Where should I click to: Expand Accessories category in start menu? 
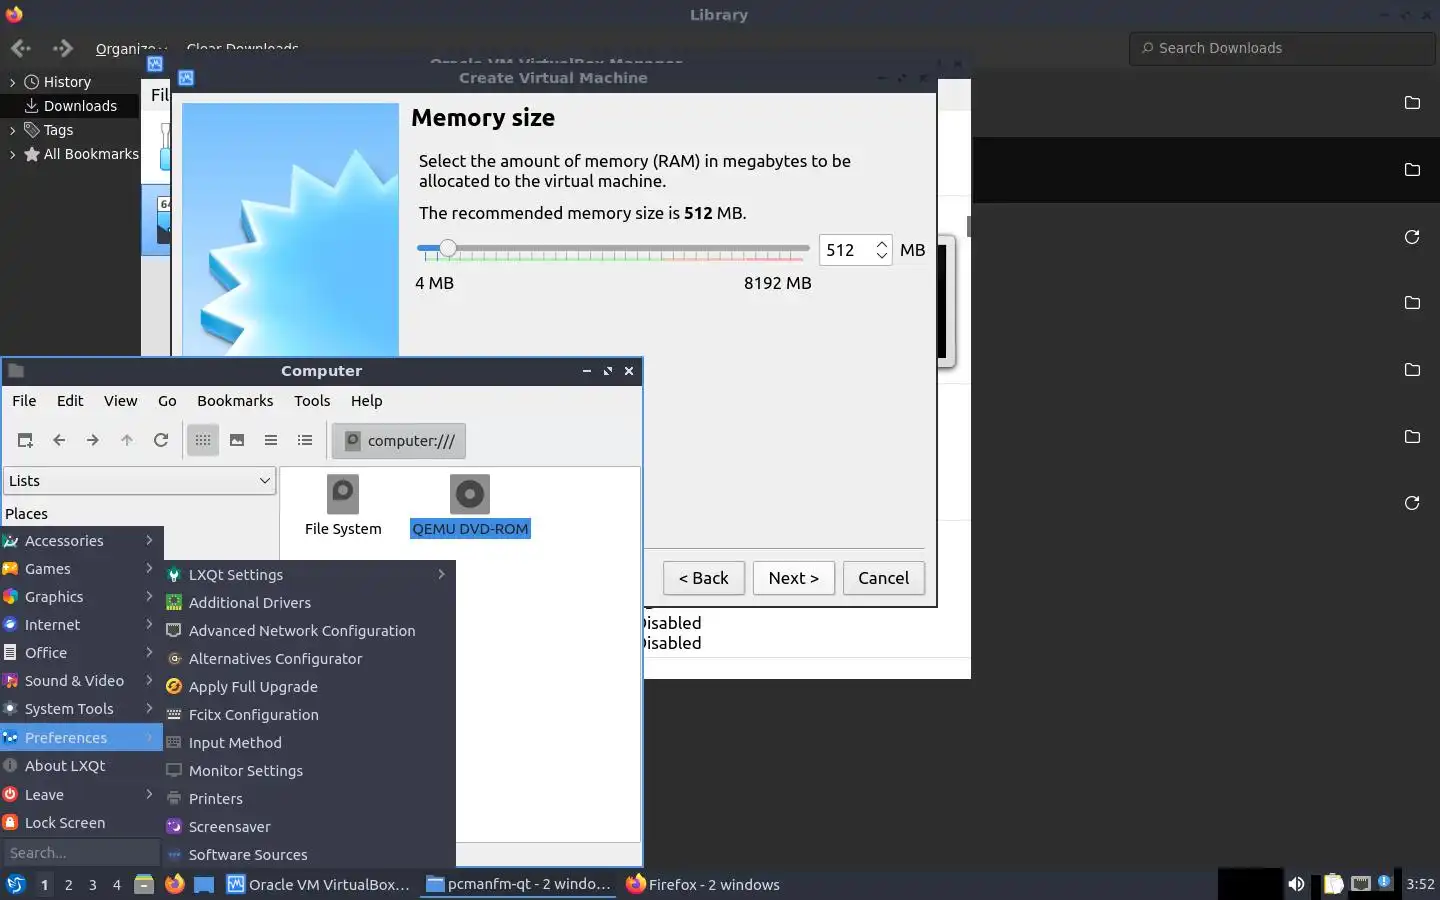coord(81,541)
